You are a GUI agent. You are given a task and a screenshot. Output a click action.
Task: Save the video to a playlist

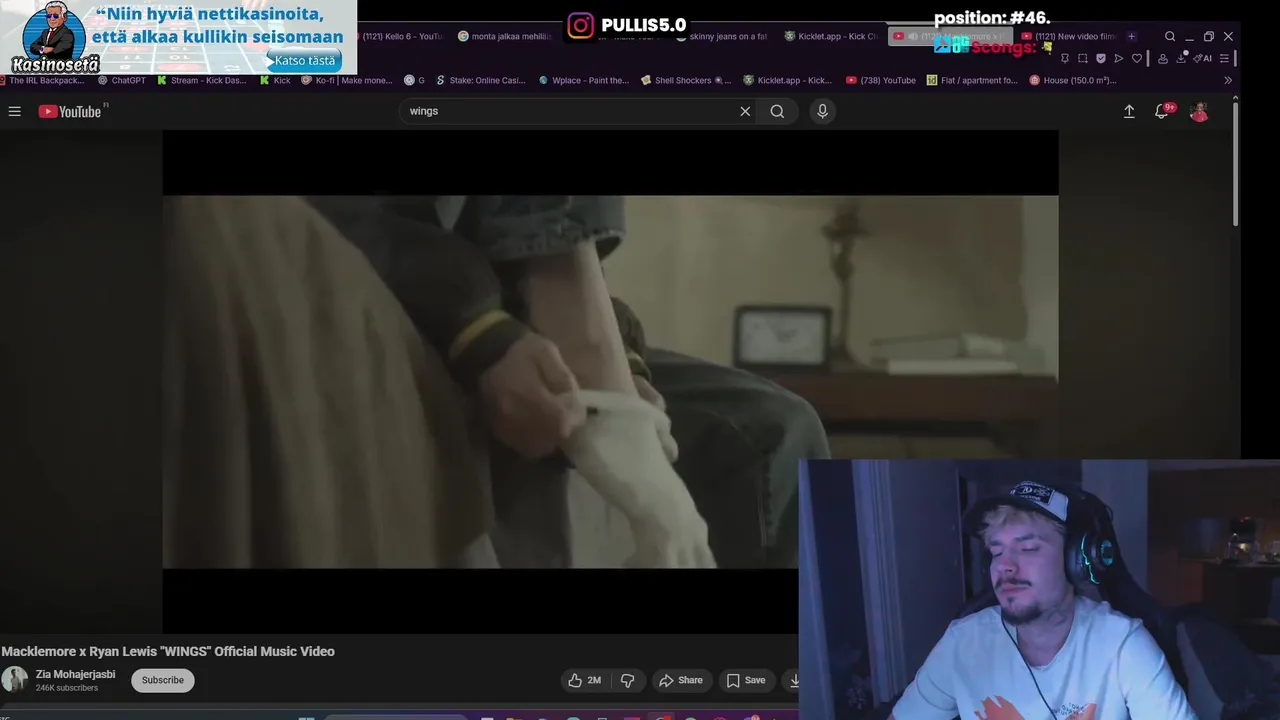click(746, 680)
